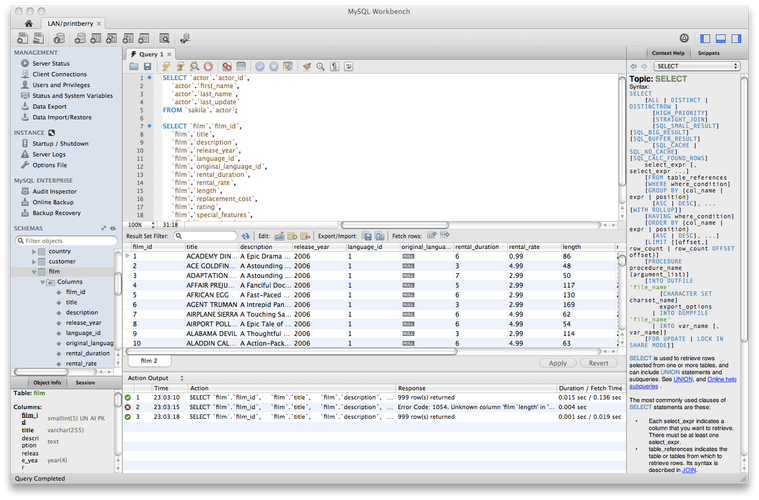This screenshot has width=759, height=500.
Task: Click the result grid horizontal scrollbar
Action: point(291,352)
